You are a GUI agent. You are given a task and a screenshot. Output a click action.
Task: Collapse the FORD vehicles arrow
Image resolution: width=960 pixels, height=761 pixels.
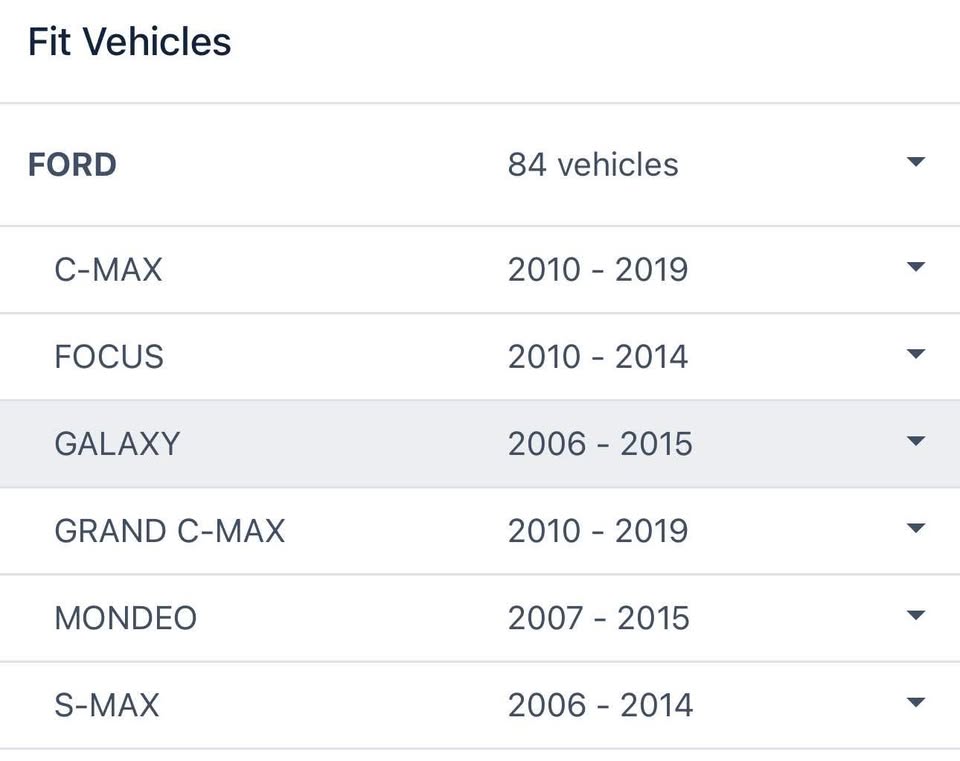pos(915,162)
